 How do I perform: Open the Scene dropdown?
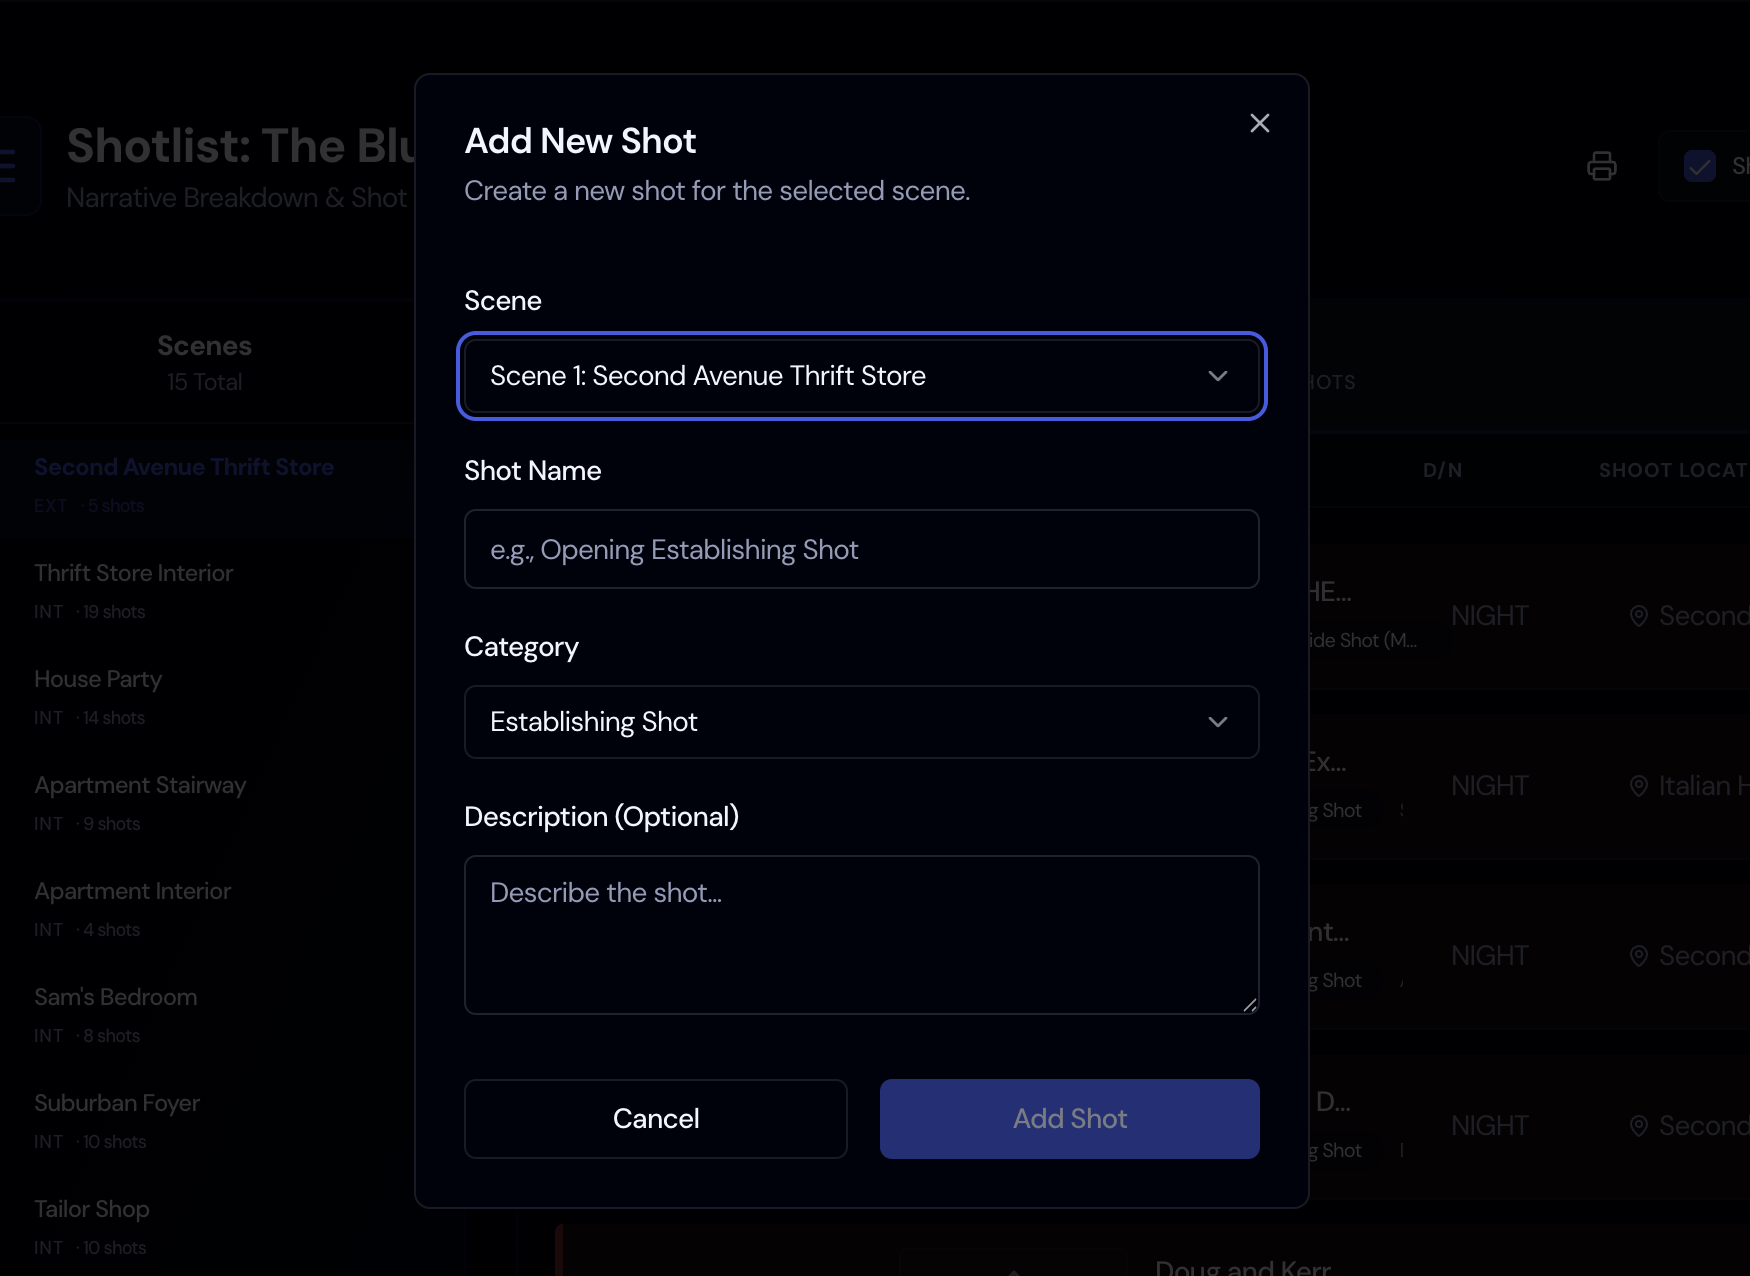click(861, 376)
